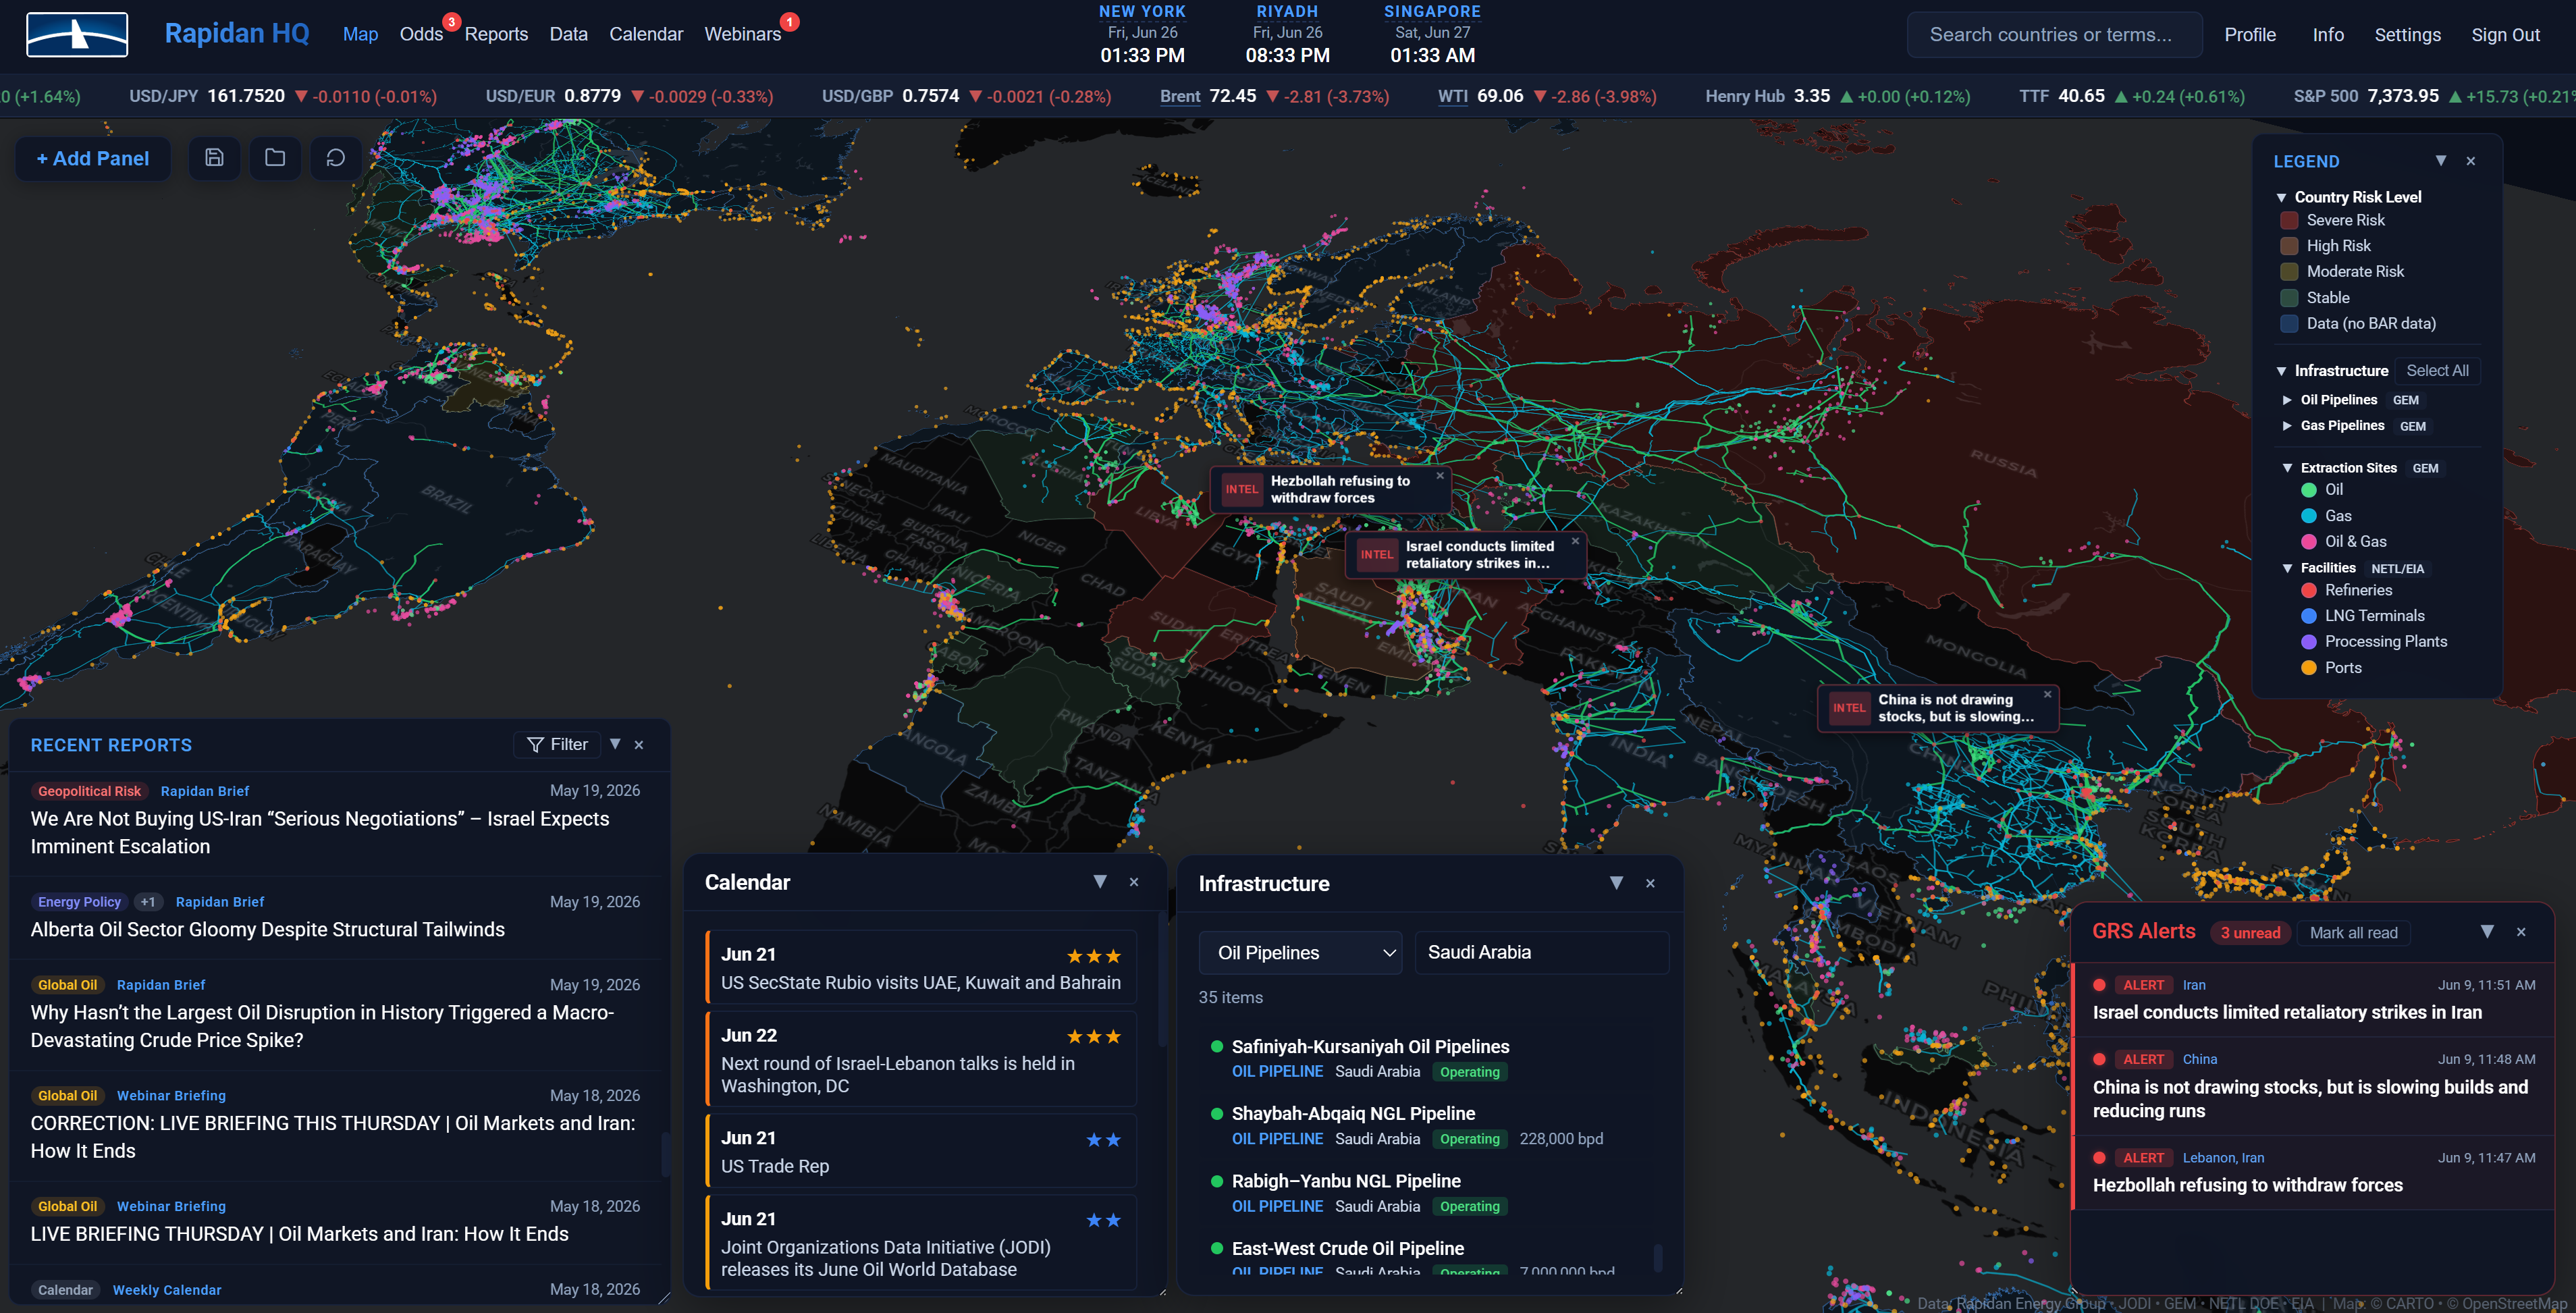Toggle Refineries facility layer
The height and width of the screenshot is (1313, 2576).
click(x=2347, y=591)
